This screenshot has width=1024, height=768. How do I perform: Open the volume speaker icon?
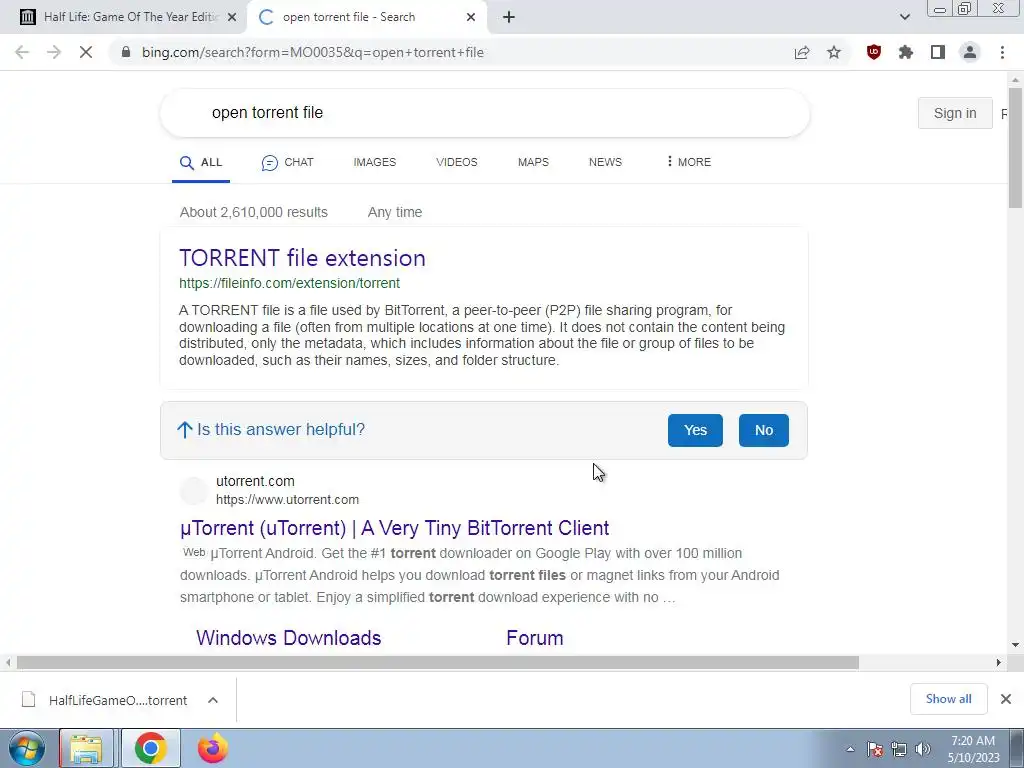click(922, 749)
